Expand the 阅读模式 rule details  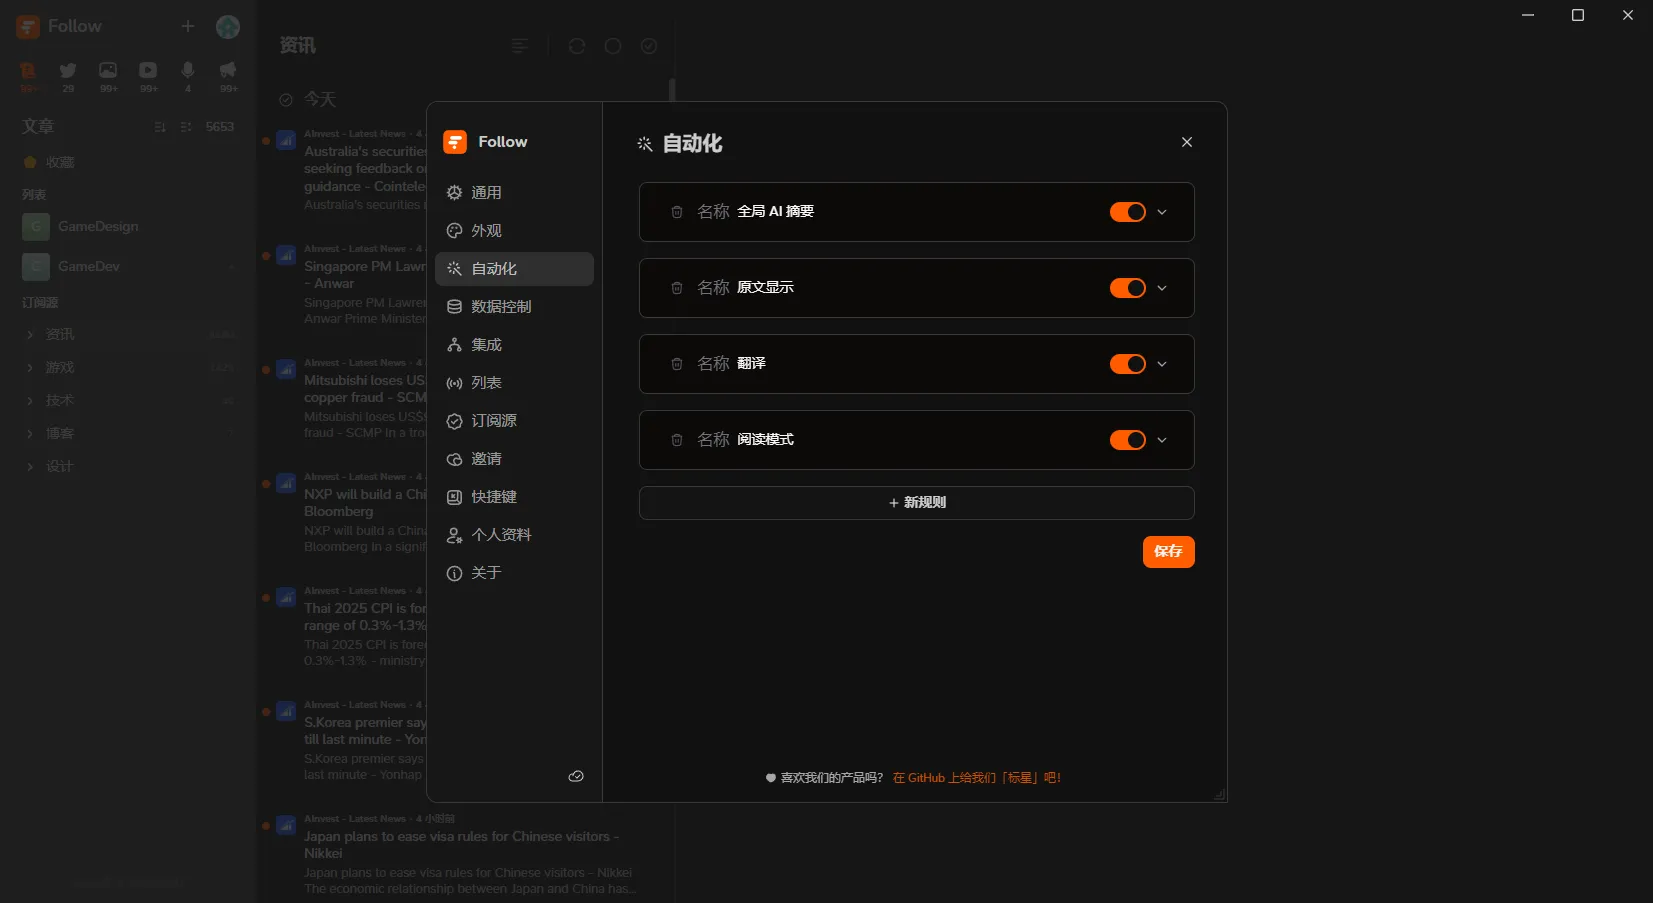tap(1162, 440)
